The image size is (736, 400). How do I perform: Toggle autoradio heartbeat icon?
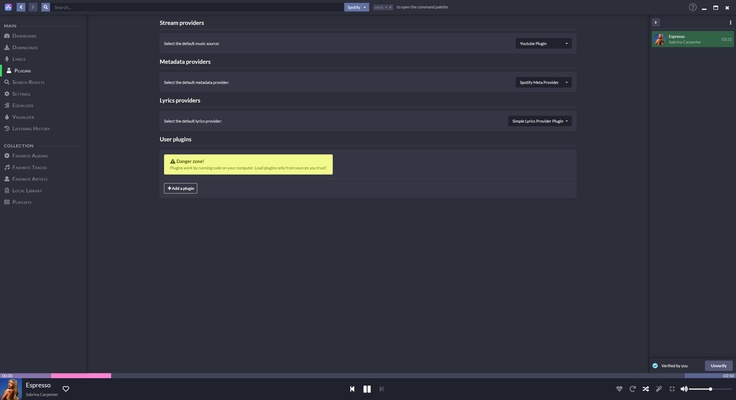tap(619, 389)
